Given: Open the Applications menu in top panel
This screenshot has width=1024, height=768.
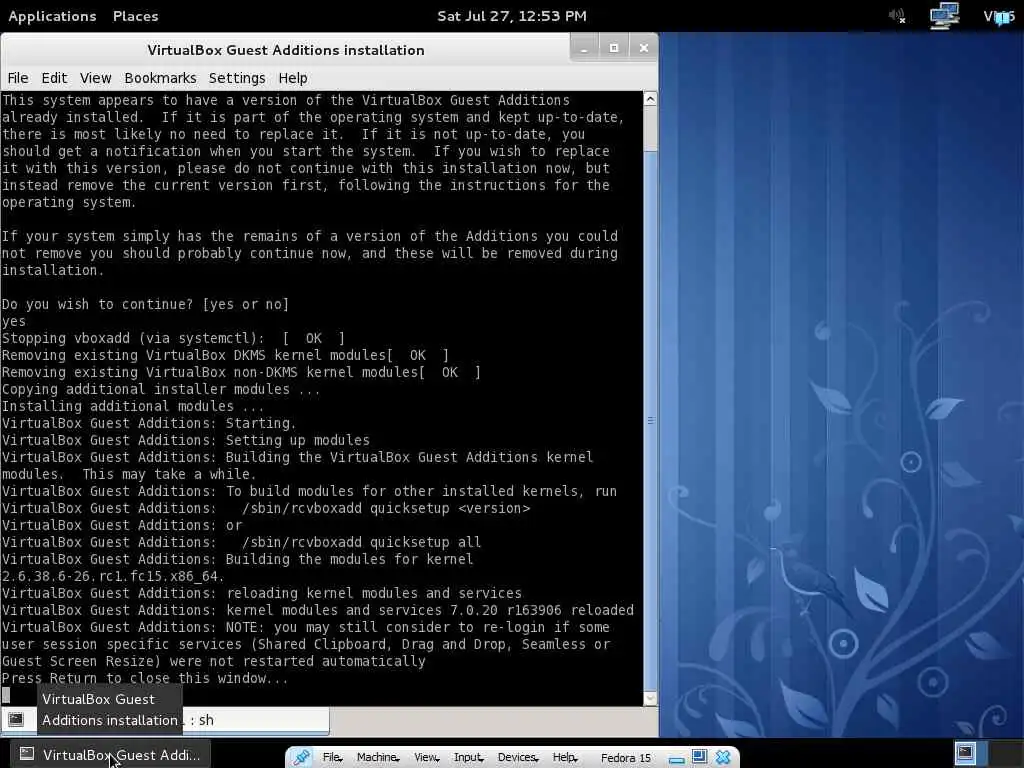Looking at the screenshot, I should 52,16.
